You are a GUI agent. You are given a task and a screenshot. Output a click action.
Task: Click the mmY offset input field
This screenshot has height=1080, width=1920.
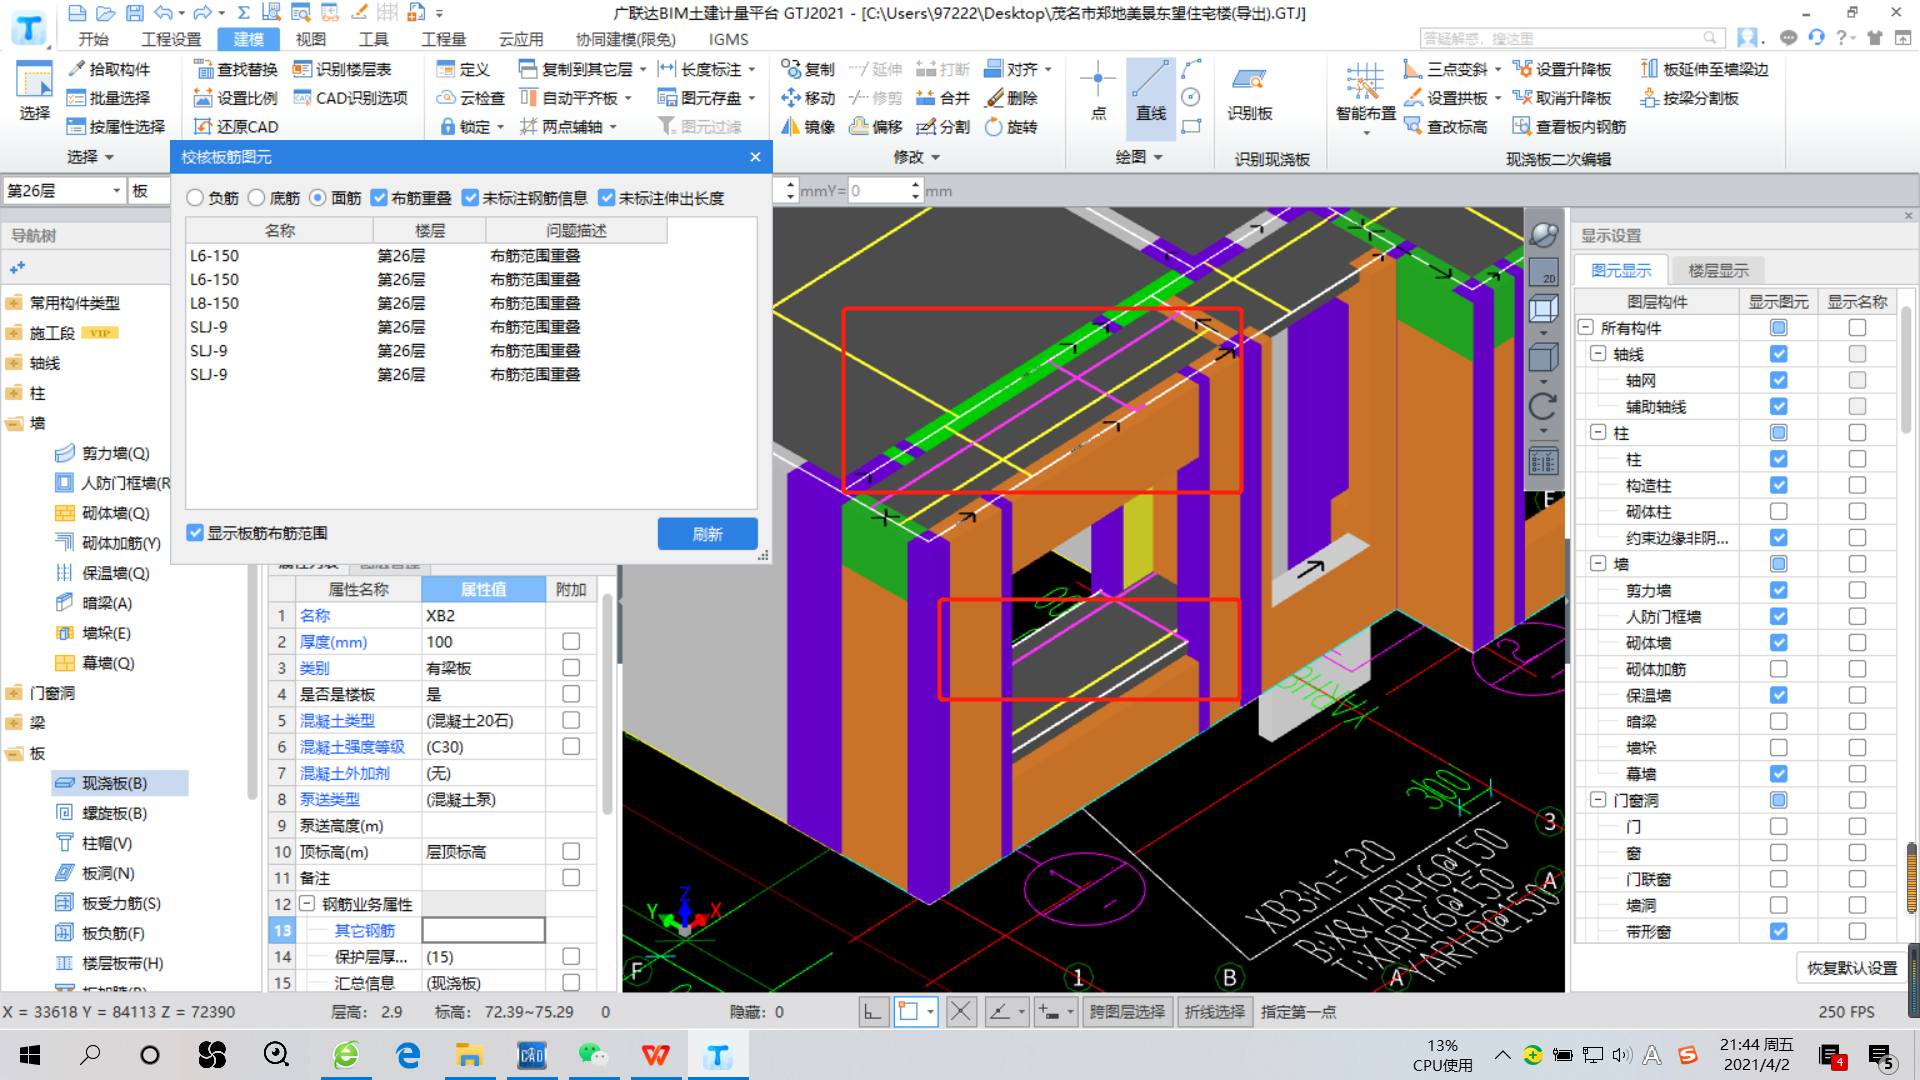pos(879,191)
